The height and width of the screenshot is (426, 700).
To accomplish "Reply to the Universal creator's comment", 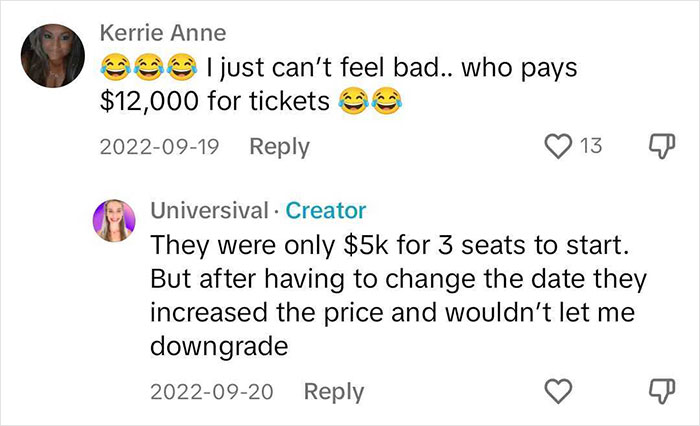I will (x=334, y=391).
